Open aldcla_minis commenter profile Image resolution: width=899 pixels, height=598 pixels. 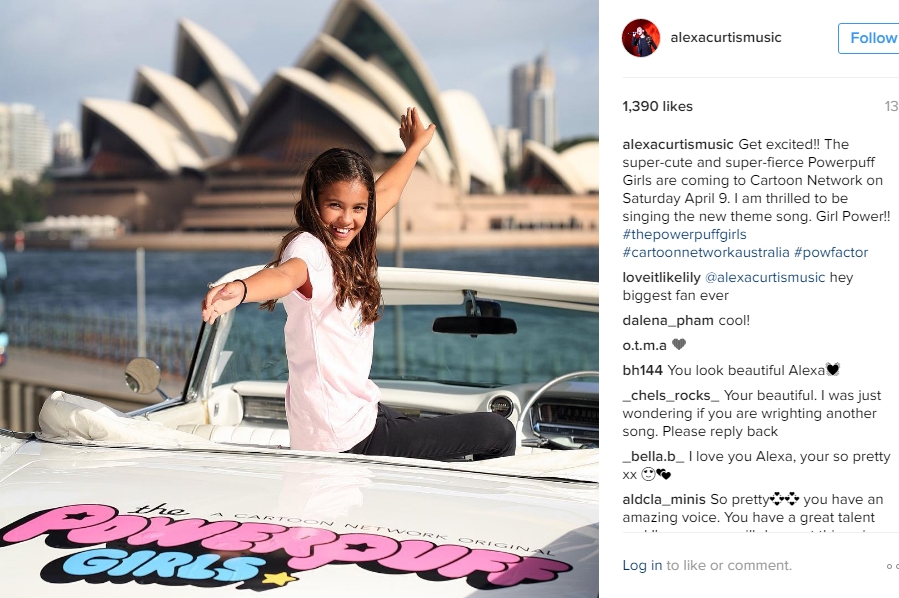coord(664,499)
